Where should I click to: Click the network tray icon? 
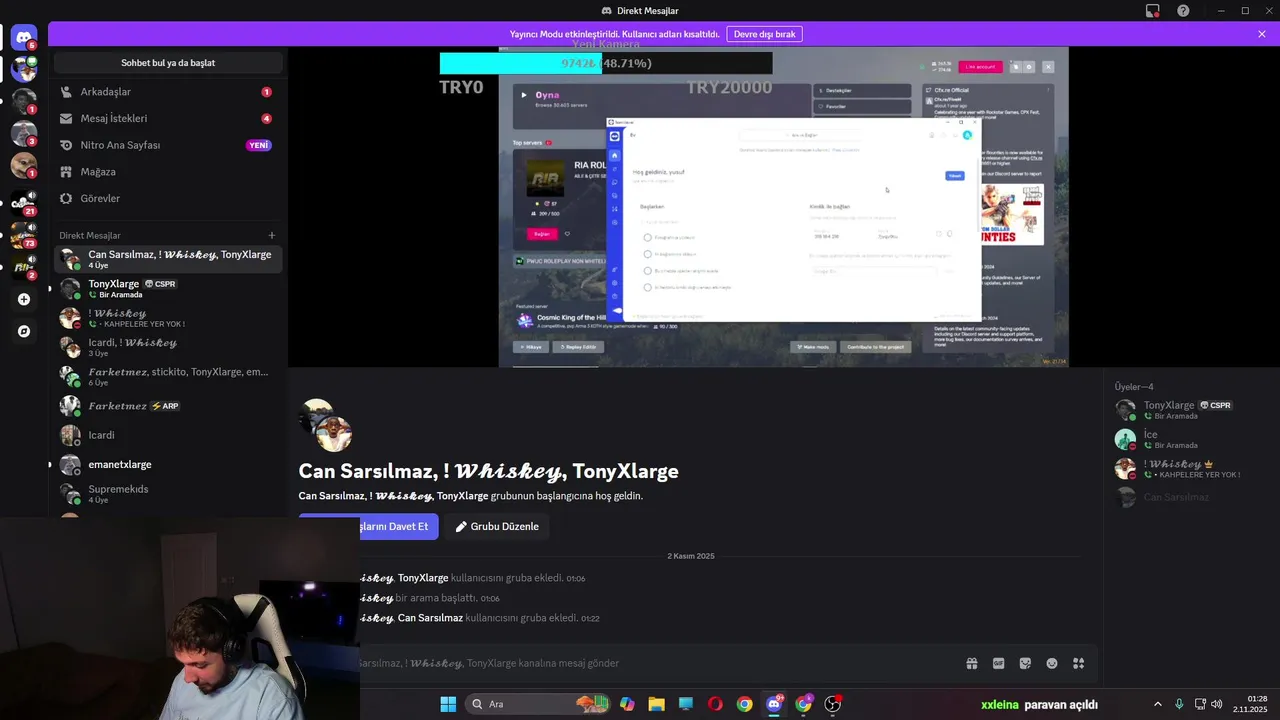(x=1199, y=704)
